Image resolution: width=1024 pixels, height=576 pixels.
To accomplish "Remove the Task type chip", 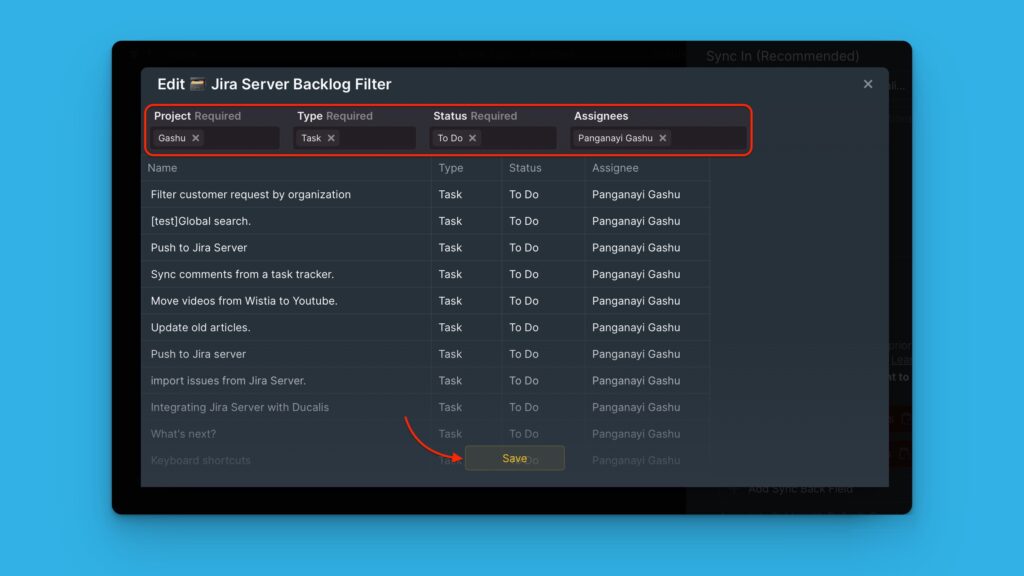I will 331,138.
